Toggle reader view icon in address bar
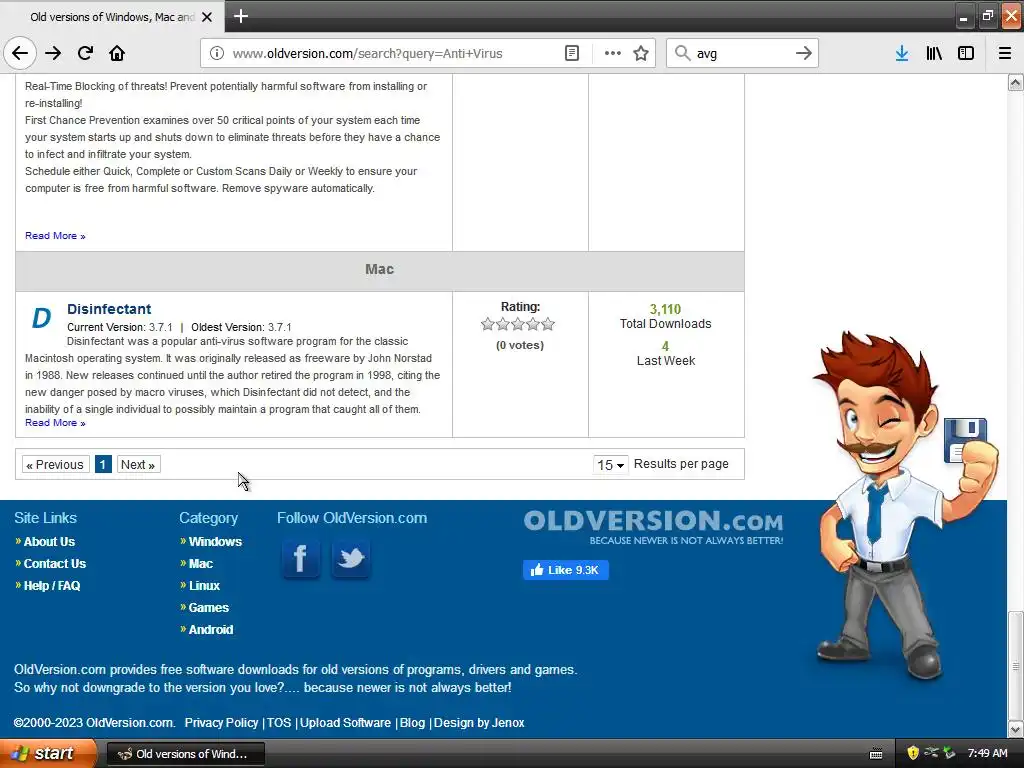This screenshot has height=768, width=1024. 571,54
